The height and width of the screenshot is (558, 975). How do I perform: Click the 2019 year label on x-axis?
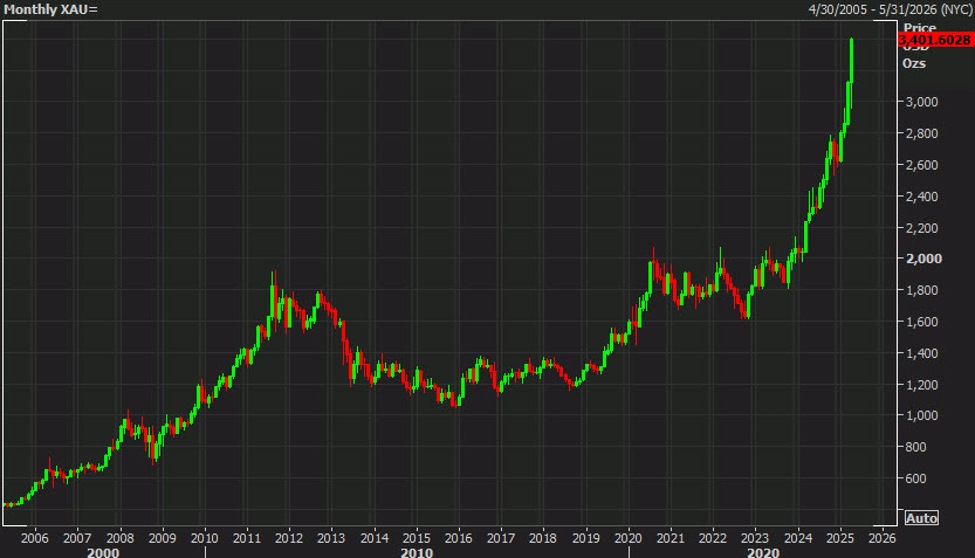tap(585, 536)
